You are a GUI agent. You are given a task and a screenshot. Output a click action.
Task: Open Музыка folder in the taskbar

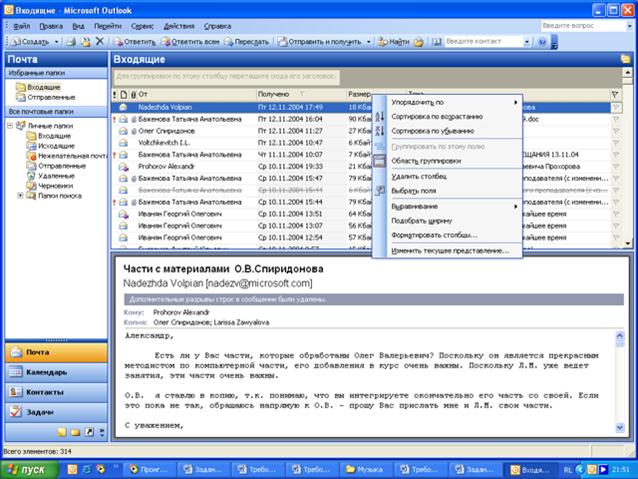point(367,470)
